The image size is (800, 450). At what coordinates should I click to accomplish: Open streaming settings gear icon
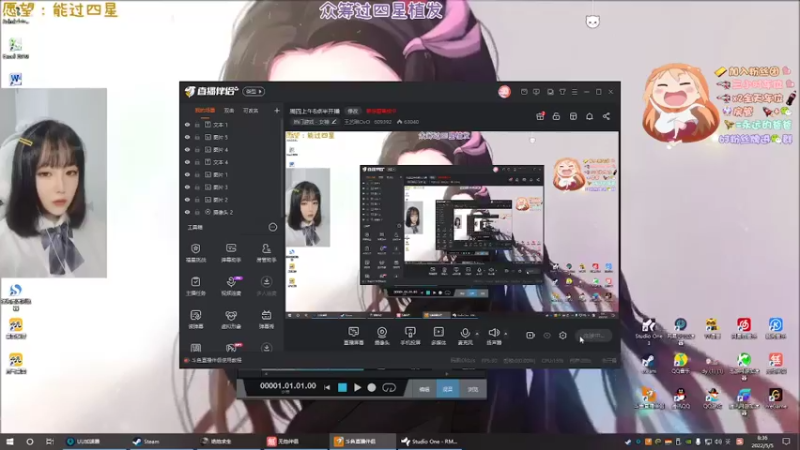click(x=563, y=335)
